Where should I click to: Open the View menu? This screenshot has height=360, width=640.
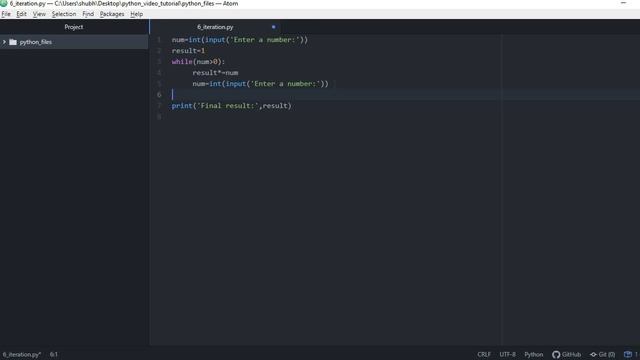click(39, 14)
